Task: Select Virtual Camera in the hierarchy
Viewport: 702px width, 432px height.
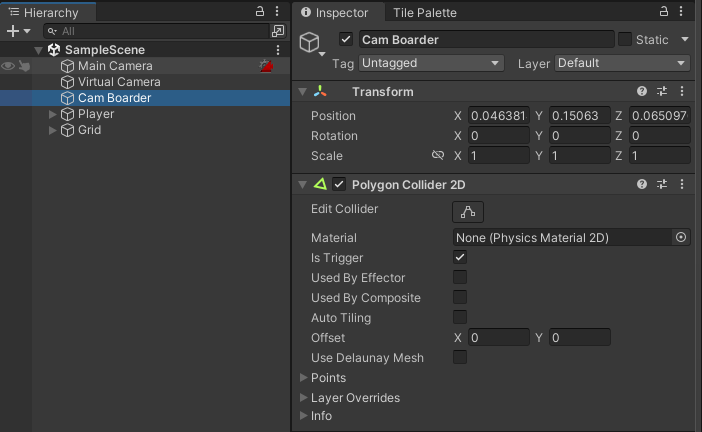Action: pos(119,82)
